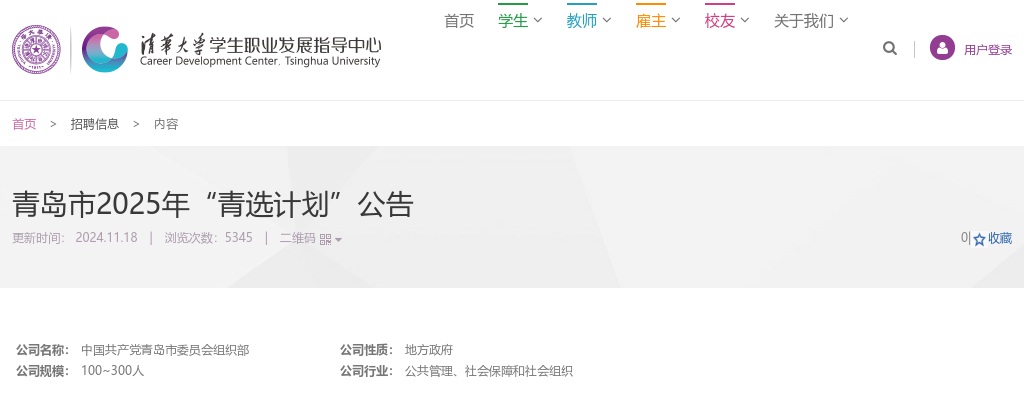Navigate to 招聘信息 in the breadcrumb
The height and width of the screenshot is (400, 1024).
coord(94,124)
